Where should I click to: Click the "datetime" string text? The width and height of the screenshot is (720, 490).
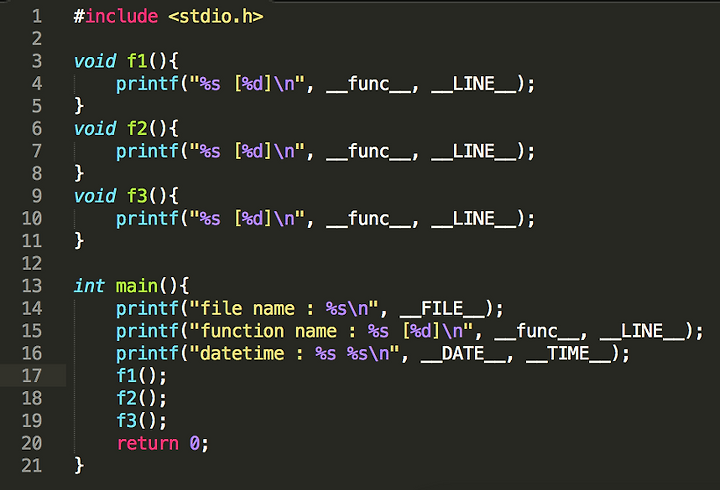pos(242,354)
